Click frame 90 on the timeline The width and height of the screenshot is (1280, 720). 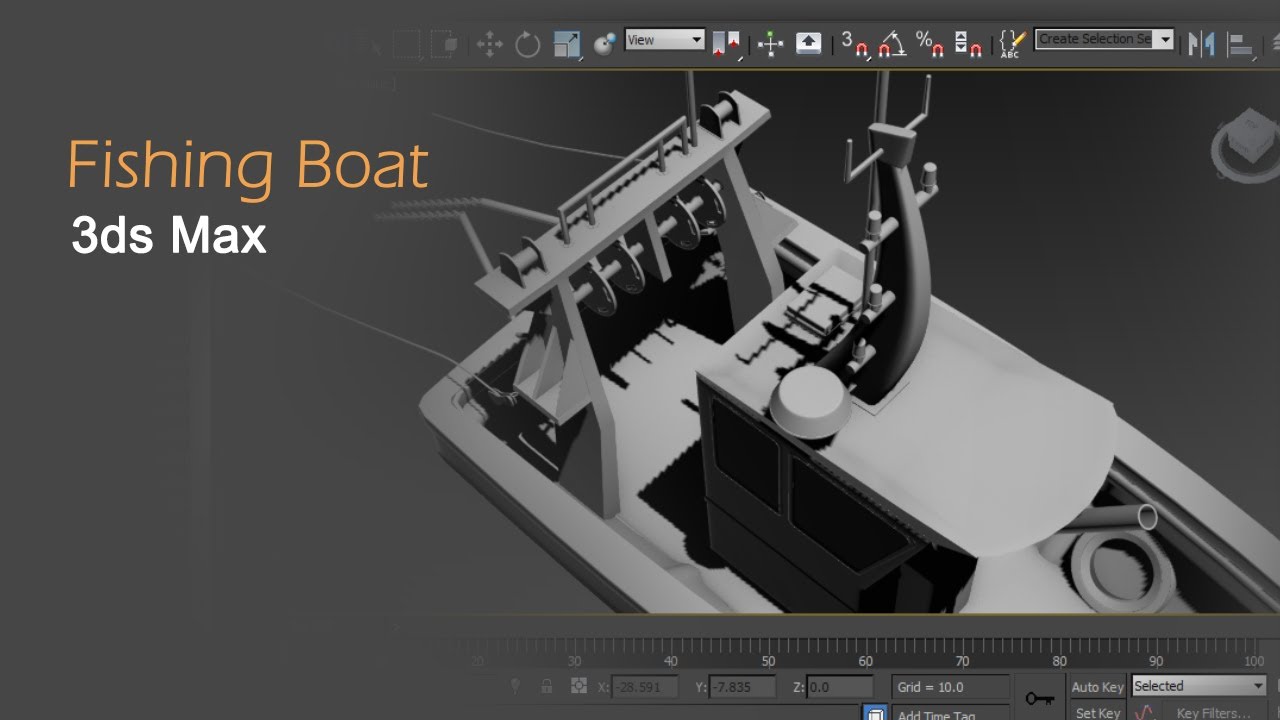click(x=1156, y=660)
